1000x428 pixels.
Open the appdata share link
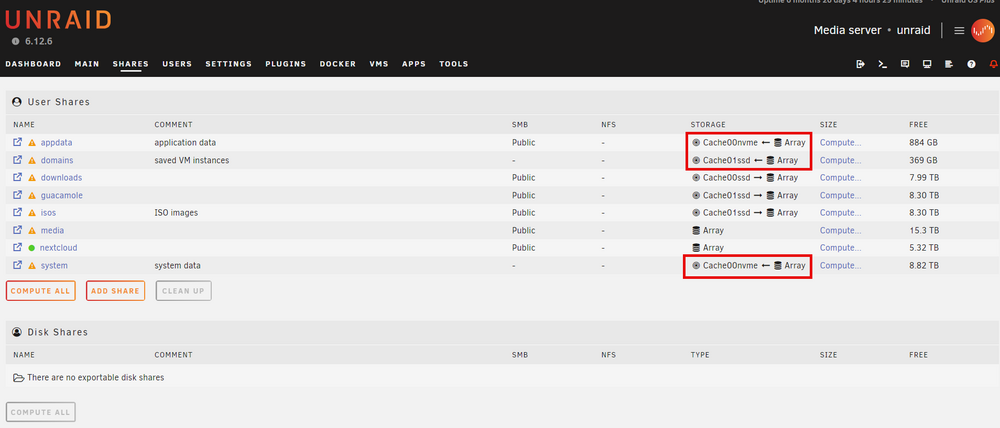[x=57, y=143]
